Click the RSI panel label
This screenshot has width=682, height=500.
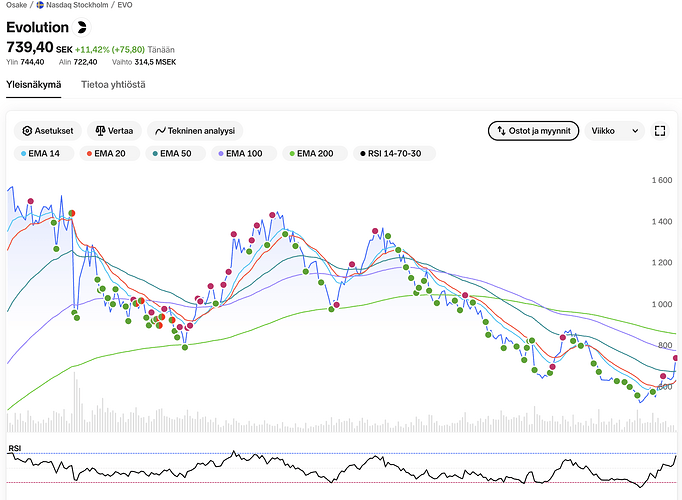tap(14, 448)
